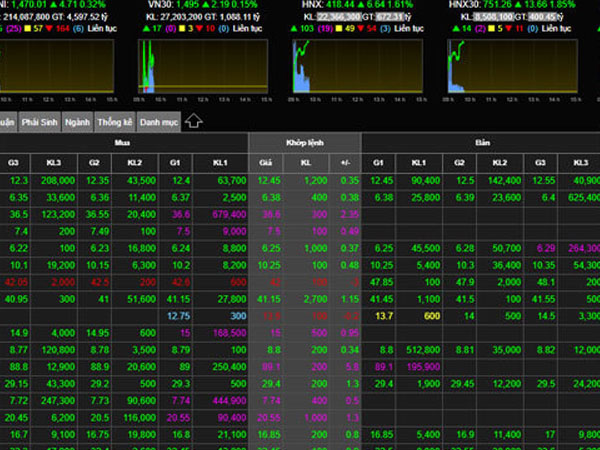The width and height of the screenshot is (600, 450).
Task: Click the yellow sell price 13.7
Action: click(384, 316)
